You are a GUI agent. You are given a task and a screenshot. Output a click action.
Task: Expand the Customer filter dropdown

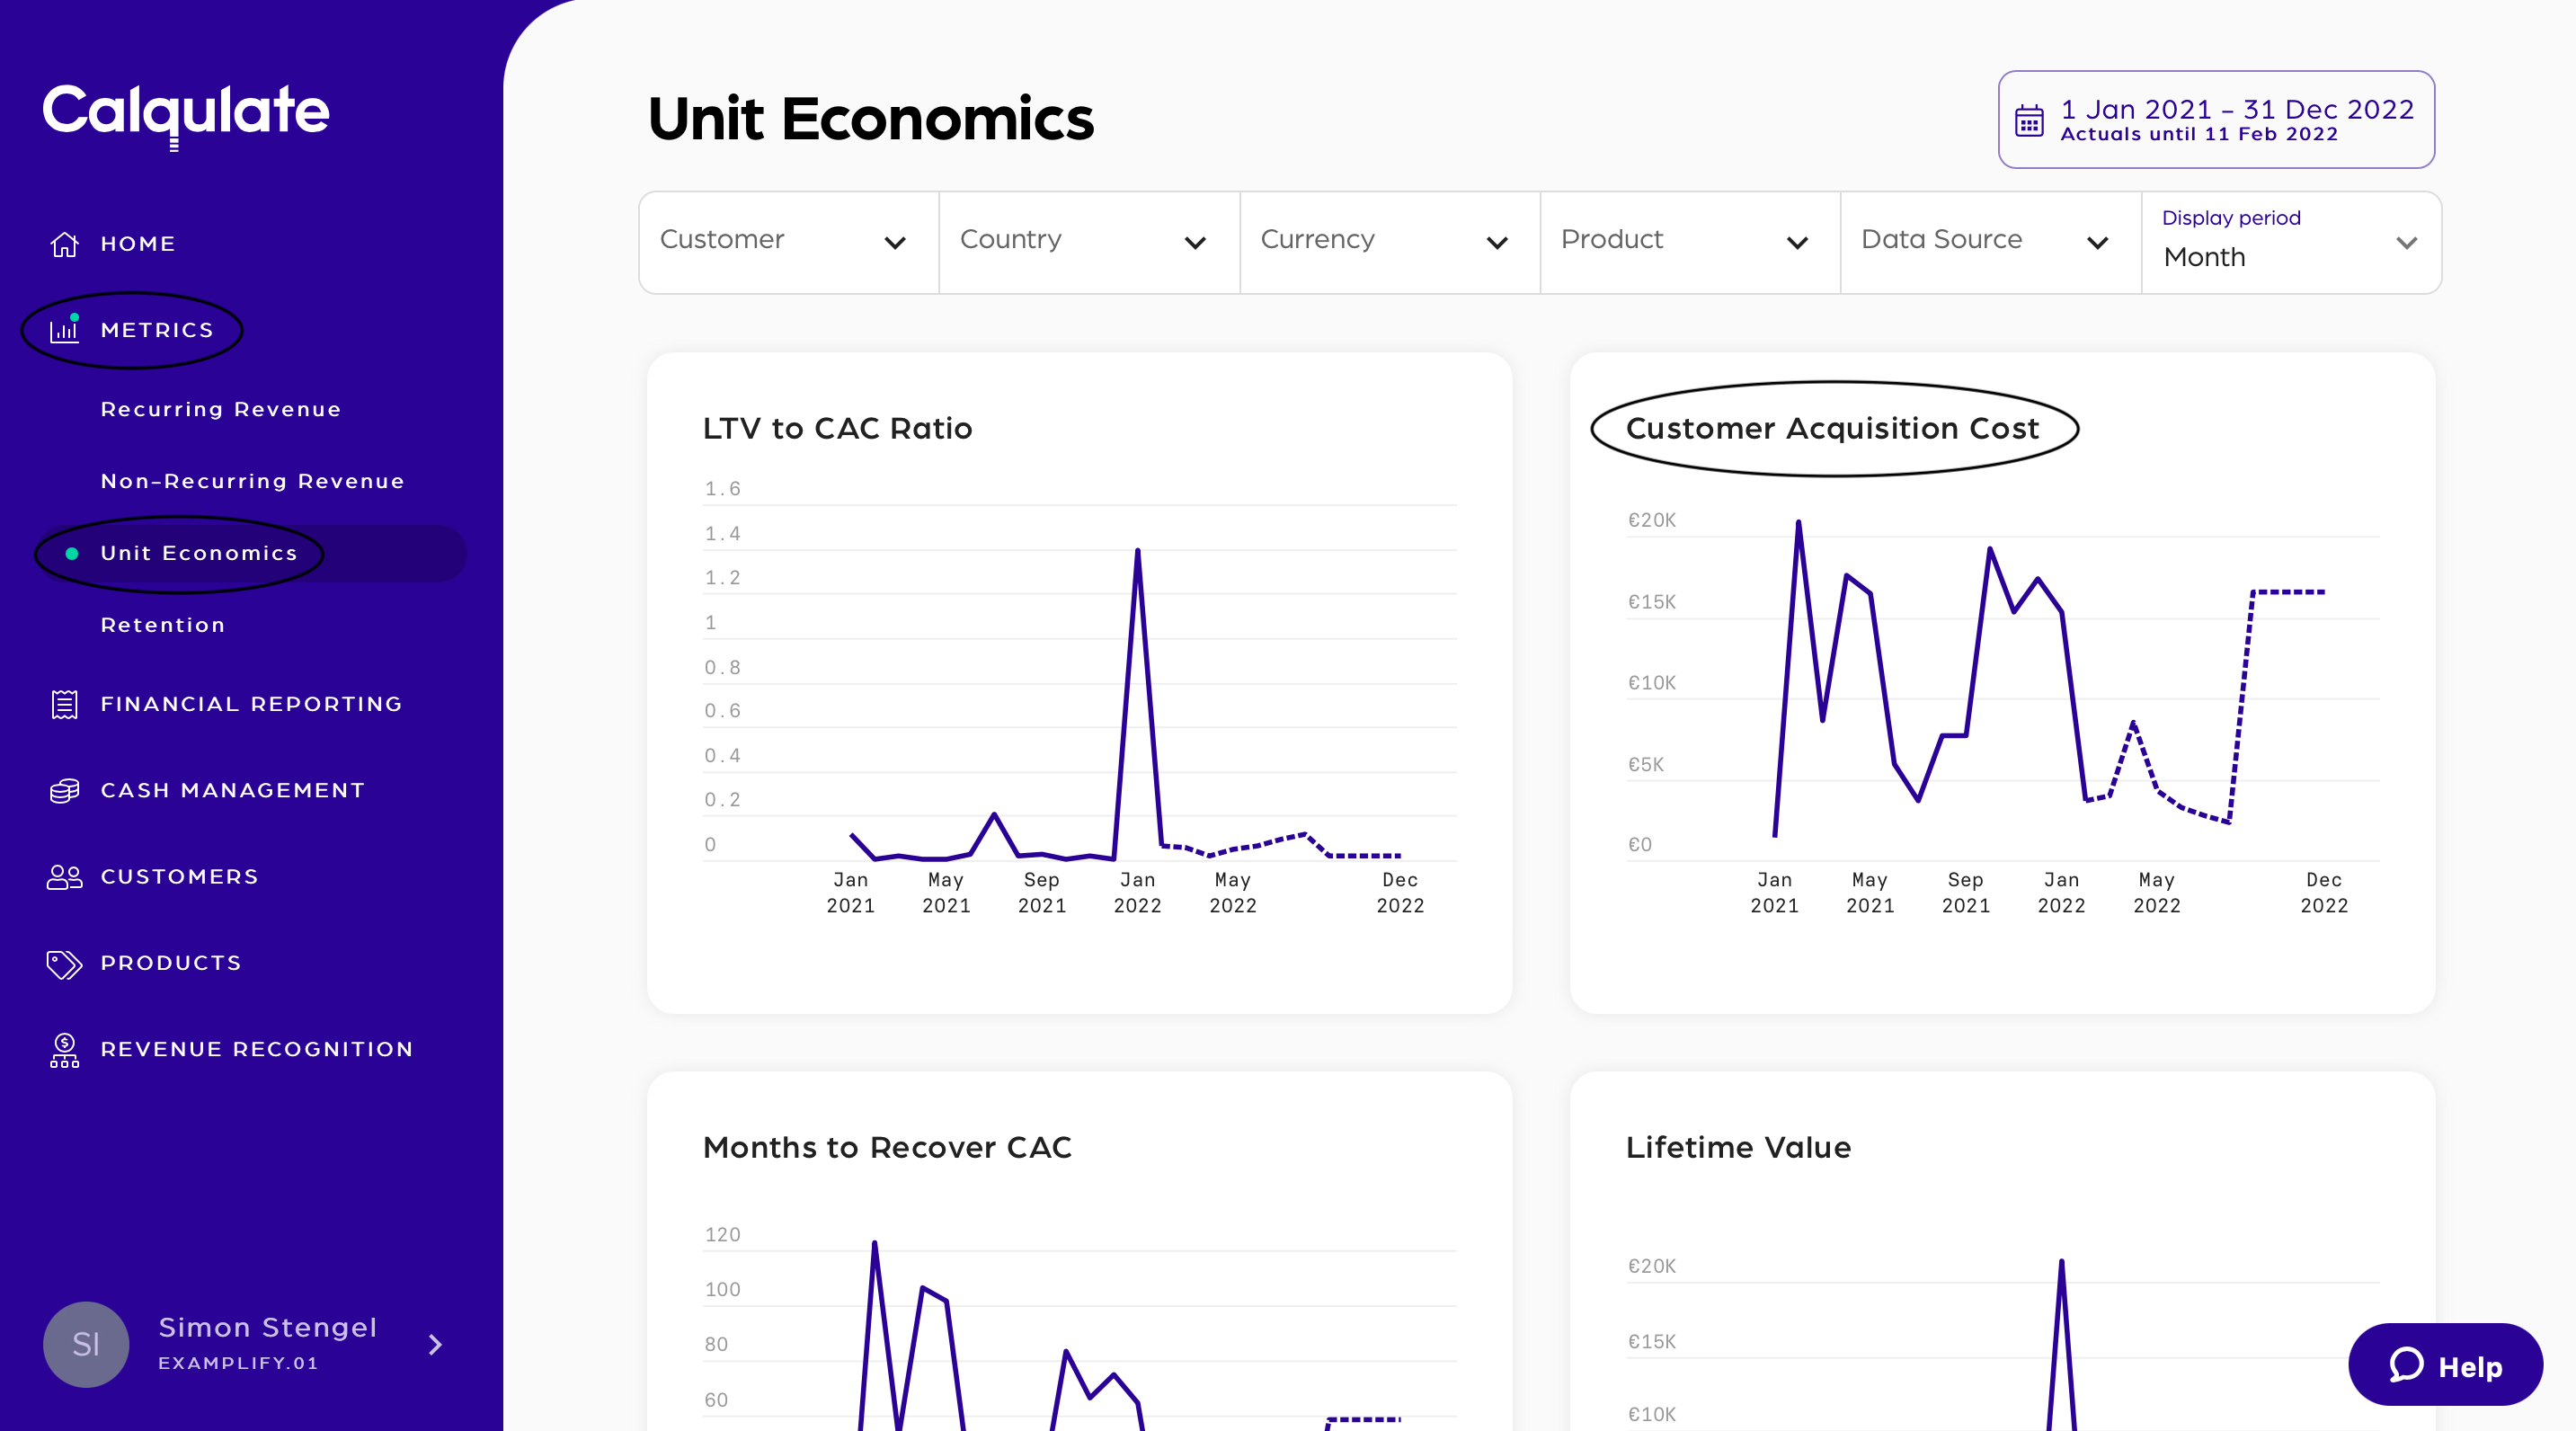pyautogui.click(x=788, y=242)
